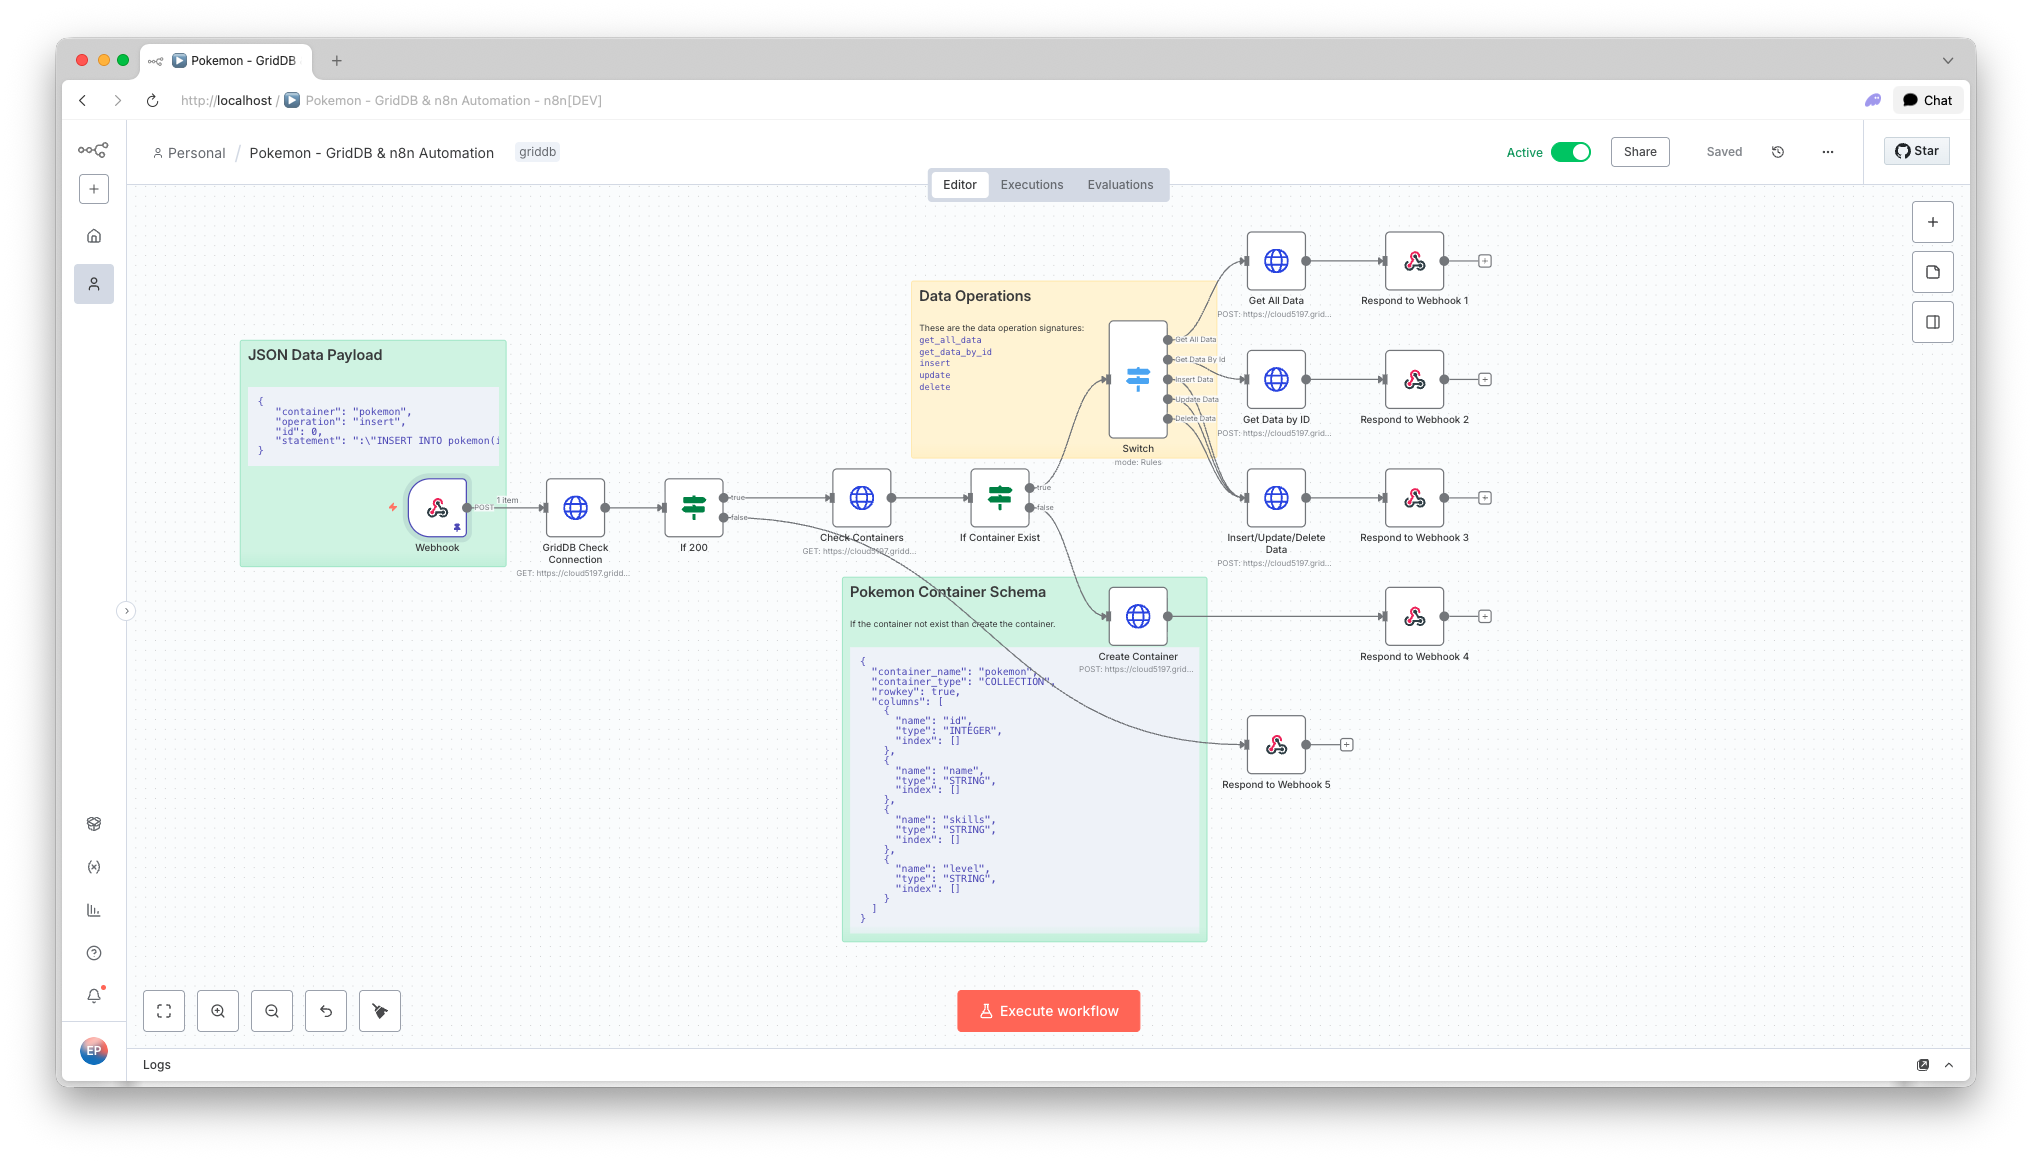Open the EP user account menu
The width and height of the screenshot is (2032, 1161).
(x=94, y=1050)
